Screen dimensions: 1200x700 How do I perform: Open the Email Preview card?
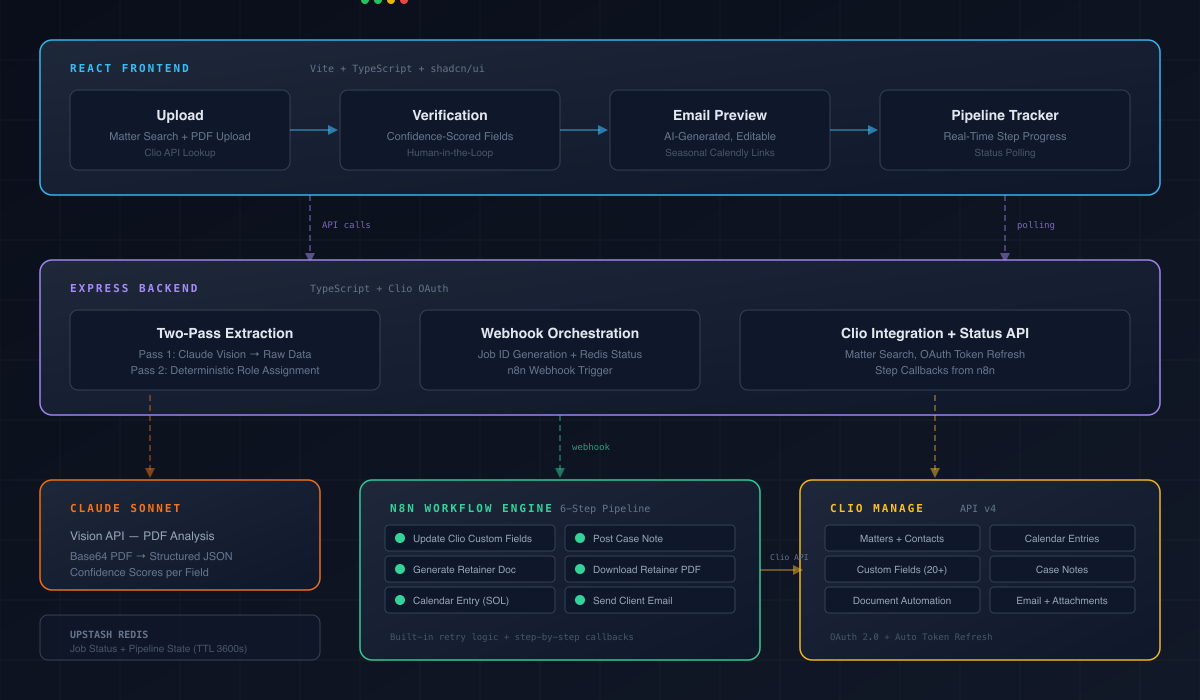point(720,130)
